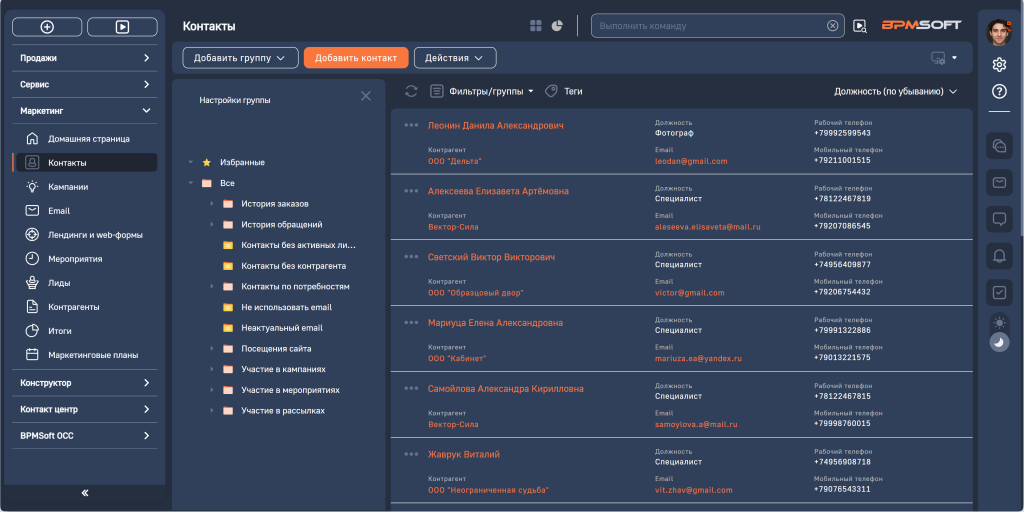1024x512 pixels.
Task: Click the Выполнить команду input field
Action: pos(710,25)
